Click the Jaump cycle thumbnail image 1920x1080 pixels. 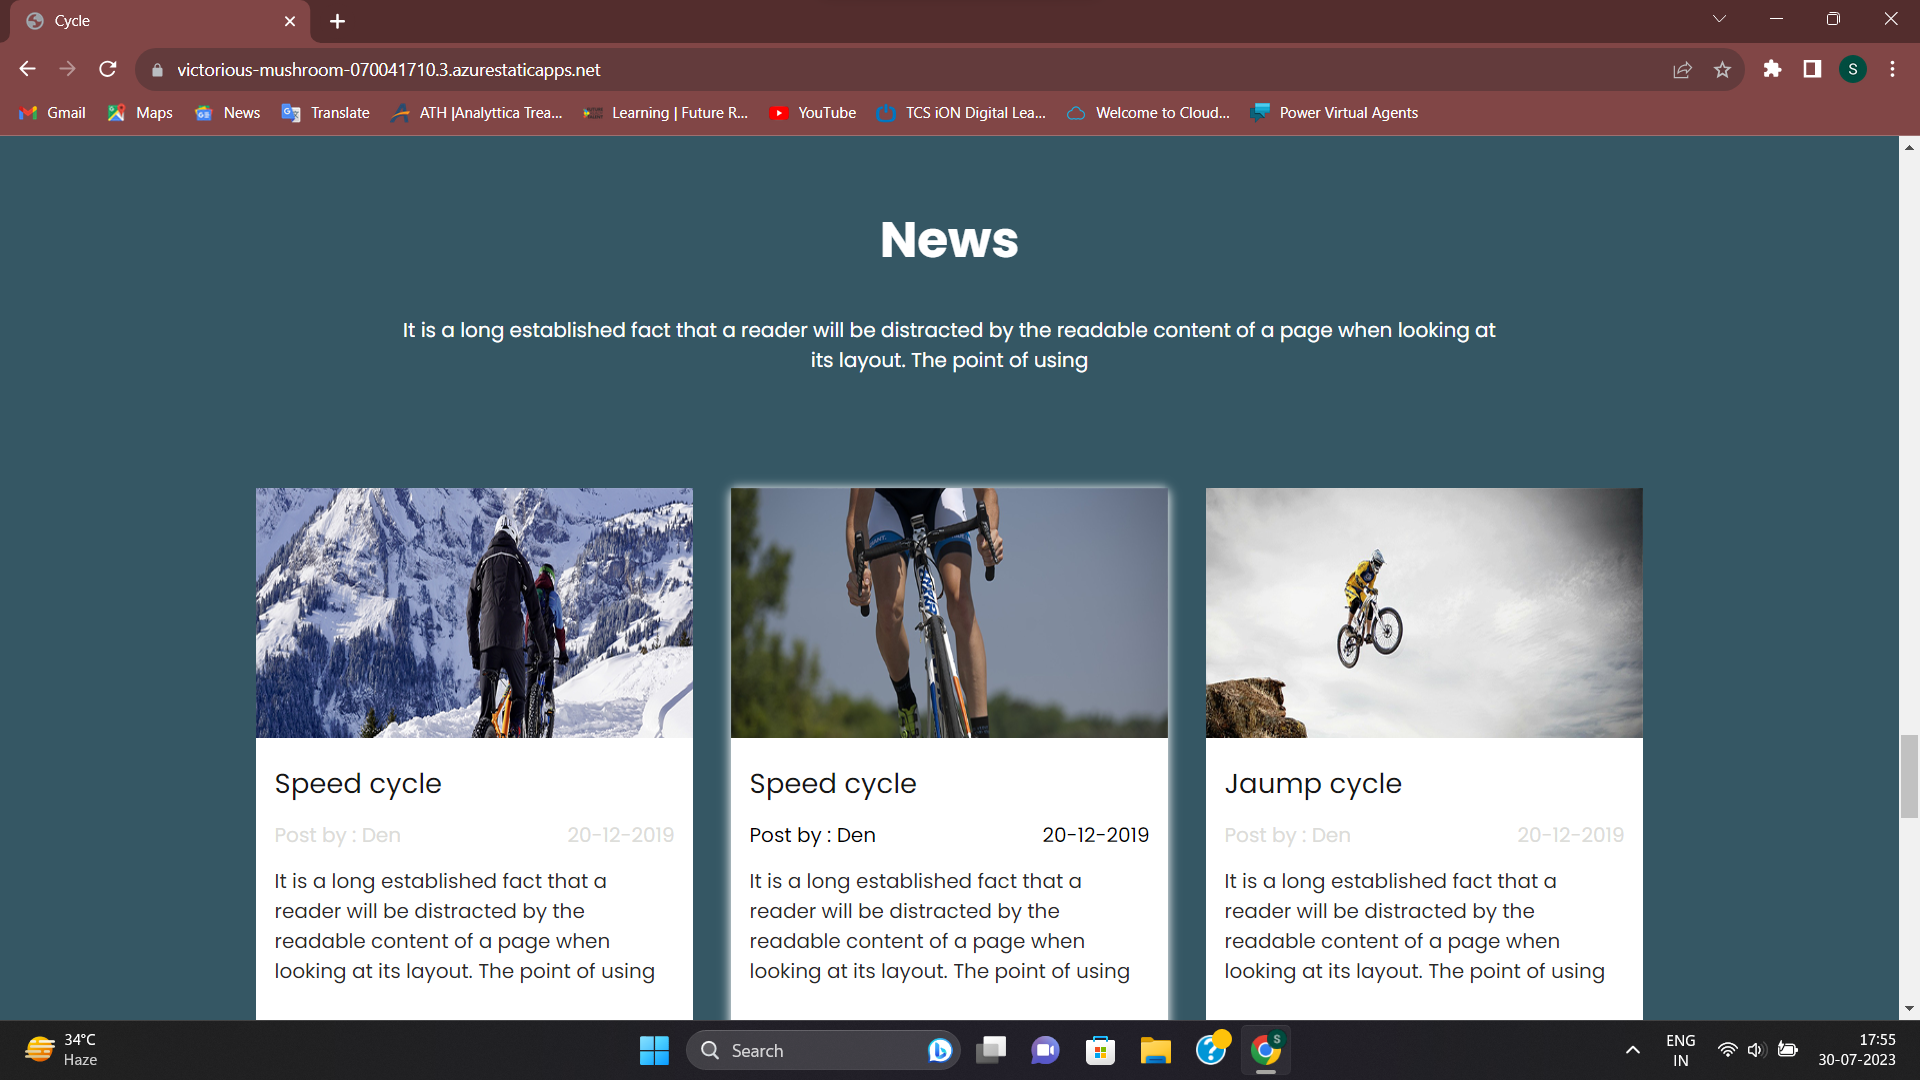click(1423, 612)
